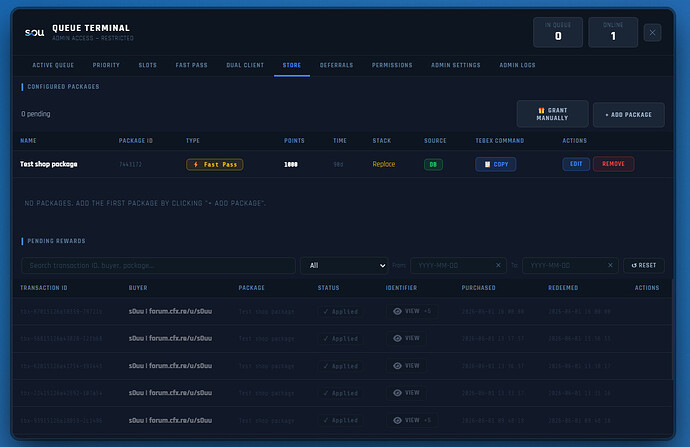Focus the To date field
690x447 pixels.
pyautogui.click(x=570, y=265)
